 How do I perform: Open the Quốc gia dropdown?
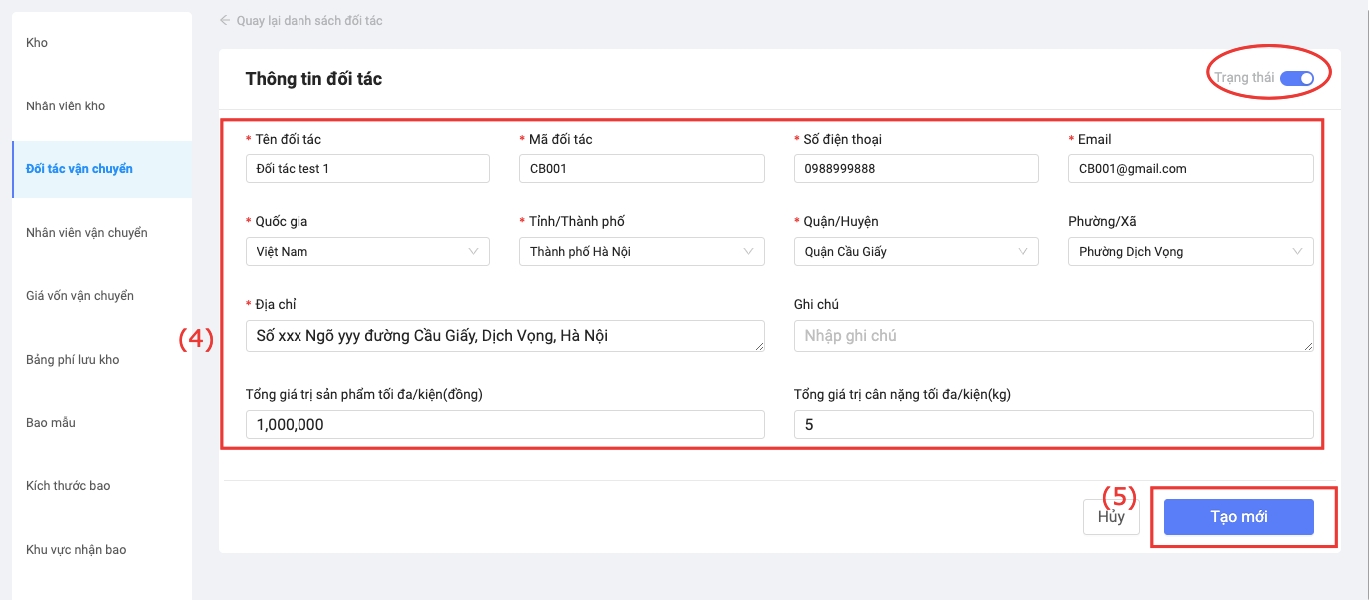pos(367,252)
